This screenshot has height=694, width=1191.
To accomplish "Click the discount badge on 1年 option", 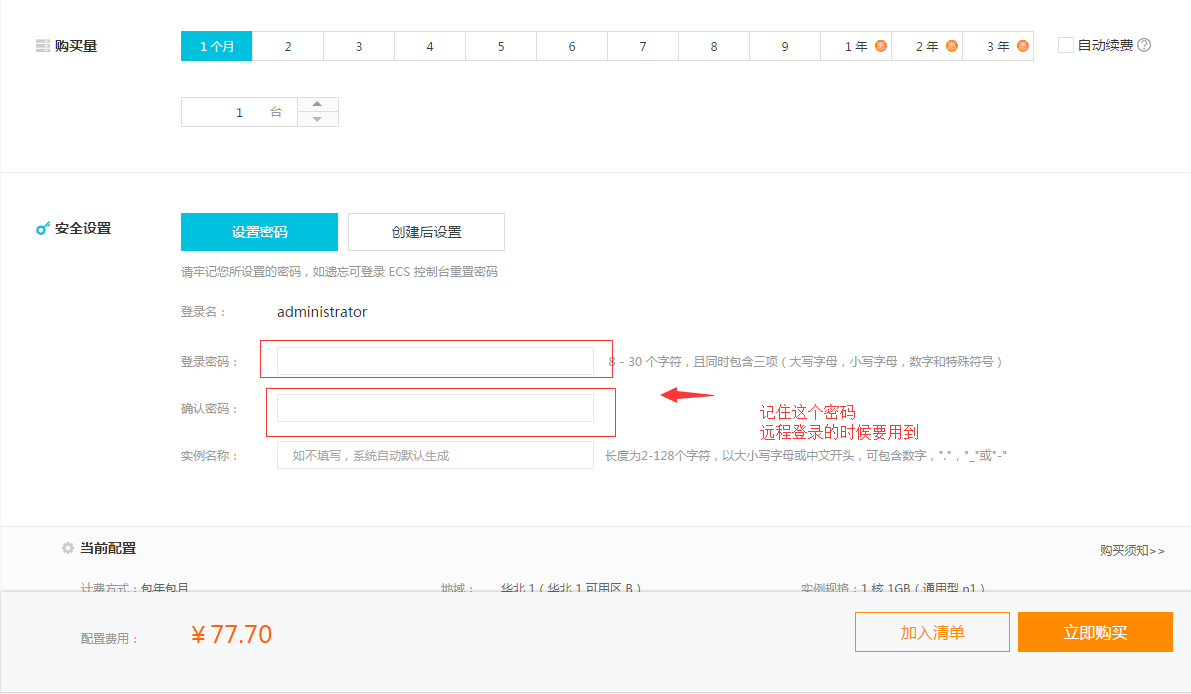I will 879,45.
